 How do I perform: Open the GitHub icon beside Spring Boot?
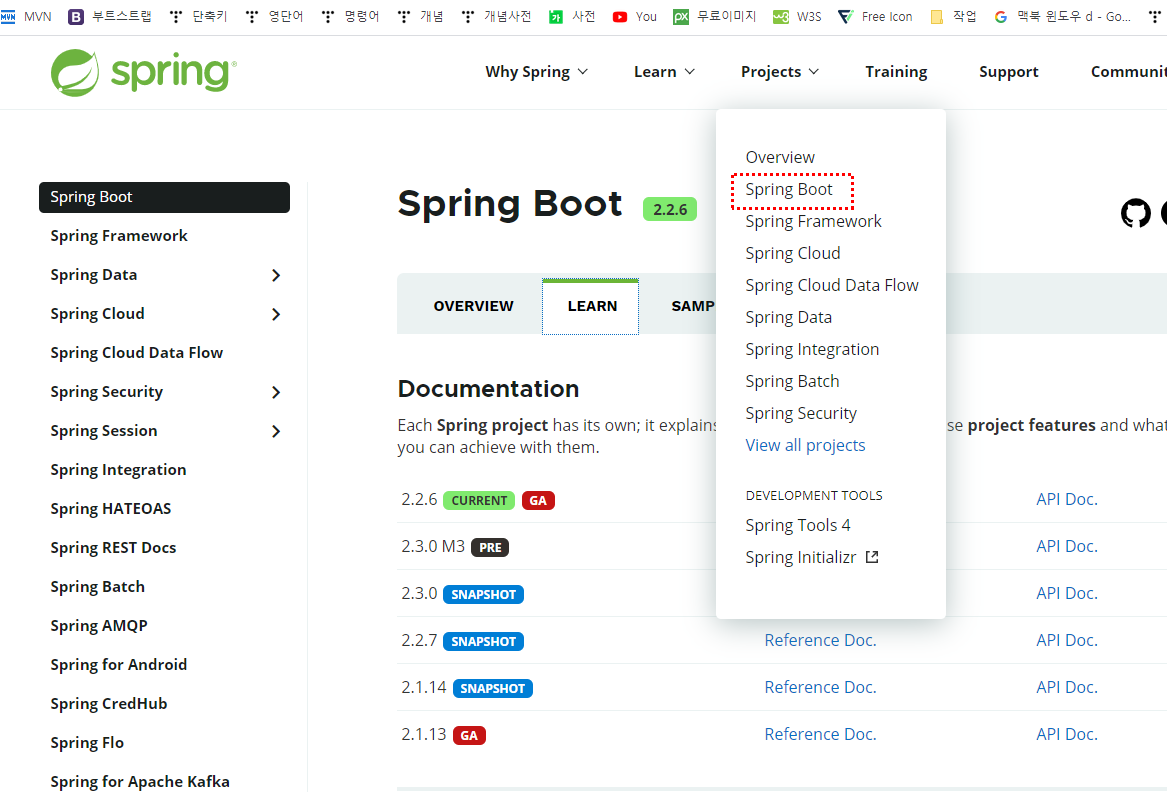[1136, 213]
